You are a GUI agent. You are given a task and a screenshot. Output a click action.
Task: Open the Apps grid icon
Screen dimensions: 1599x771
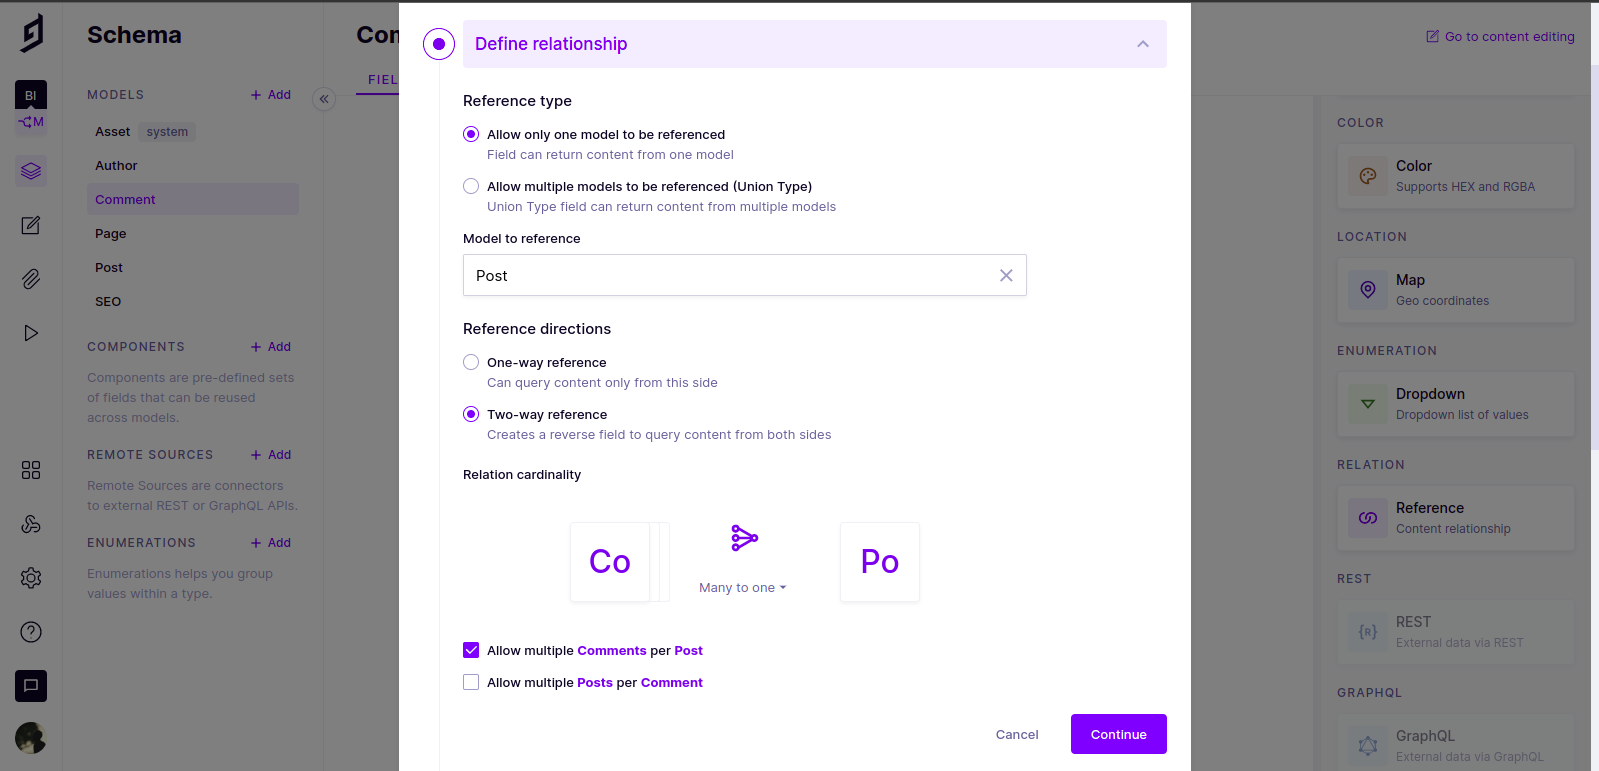pyautogui.click(x=31, y=470)
